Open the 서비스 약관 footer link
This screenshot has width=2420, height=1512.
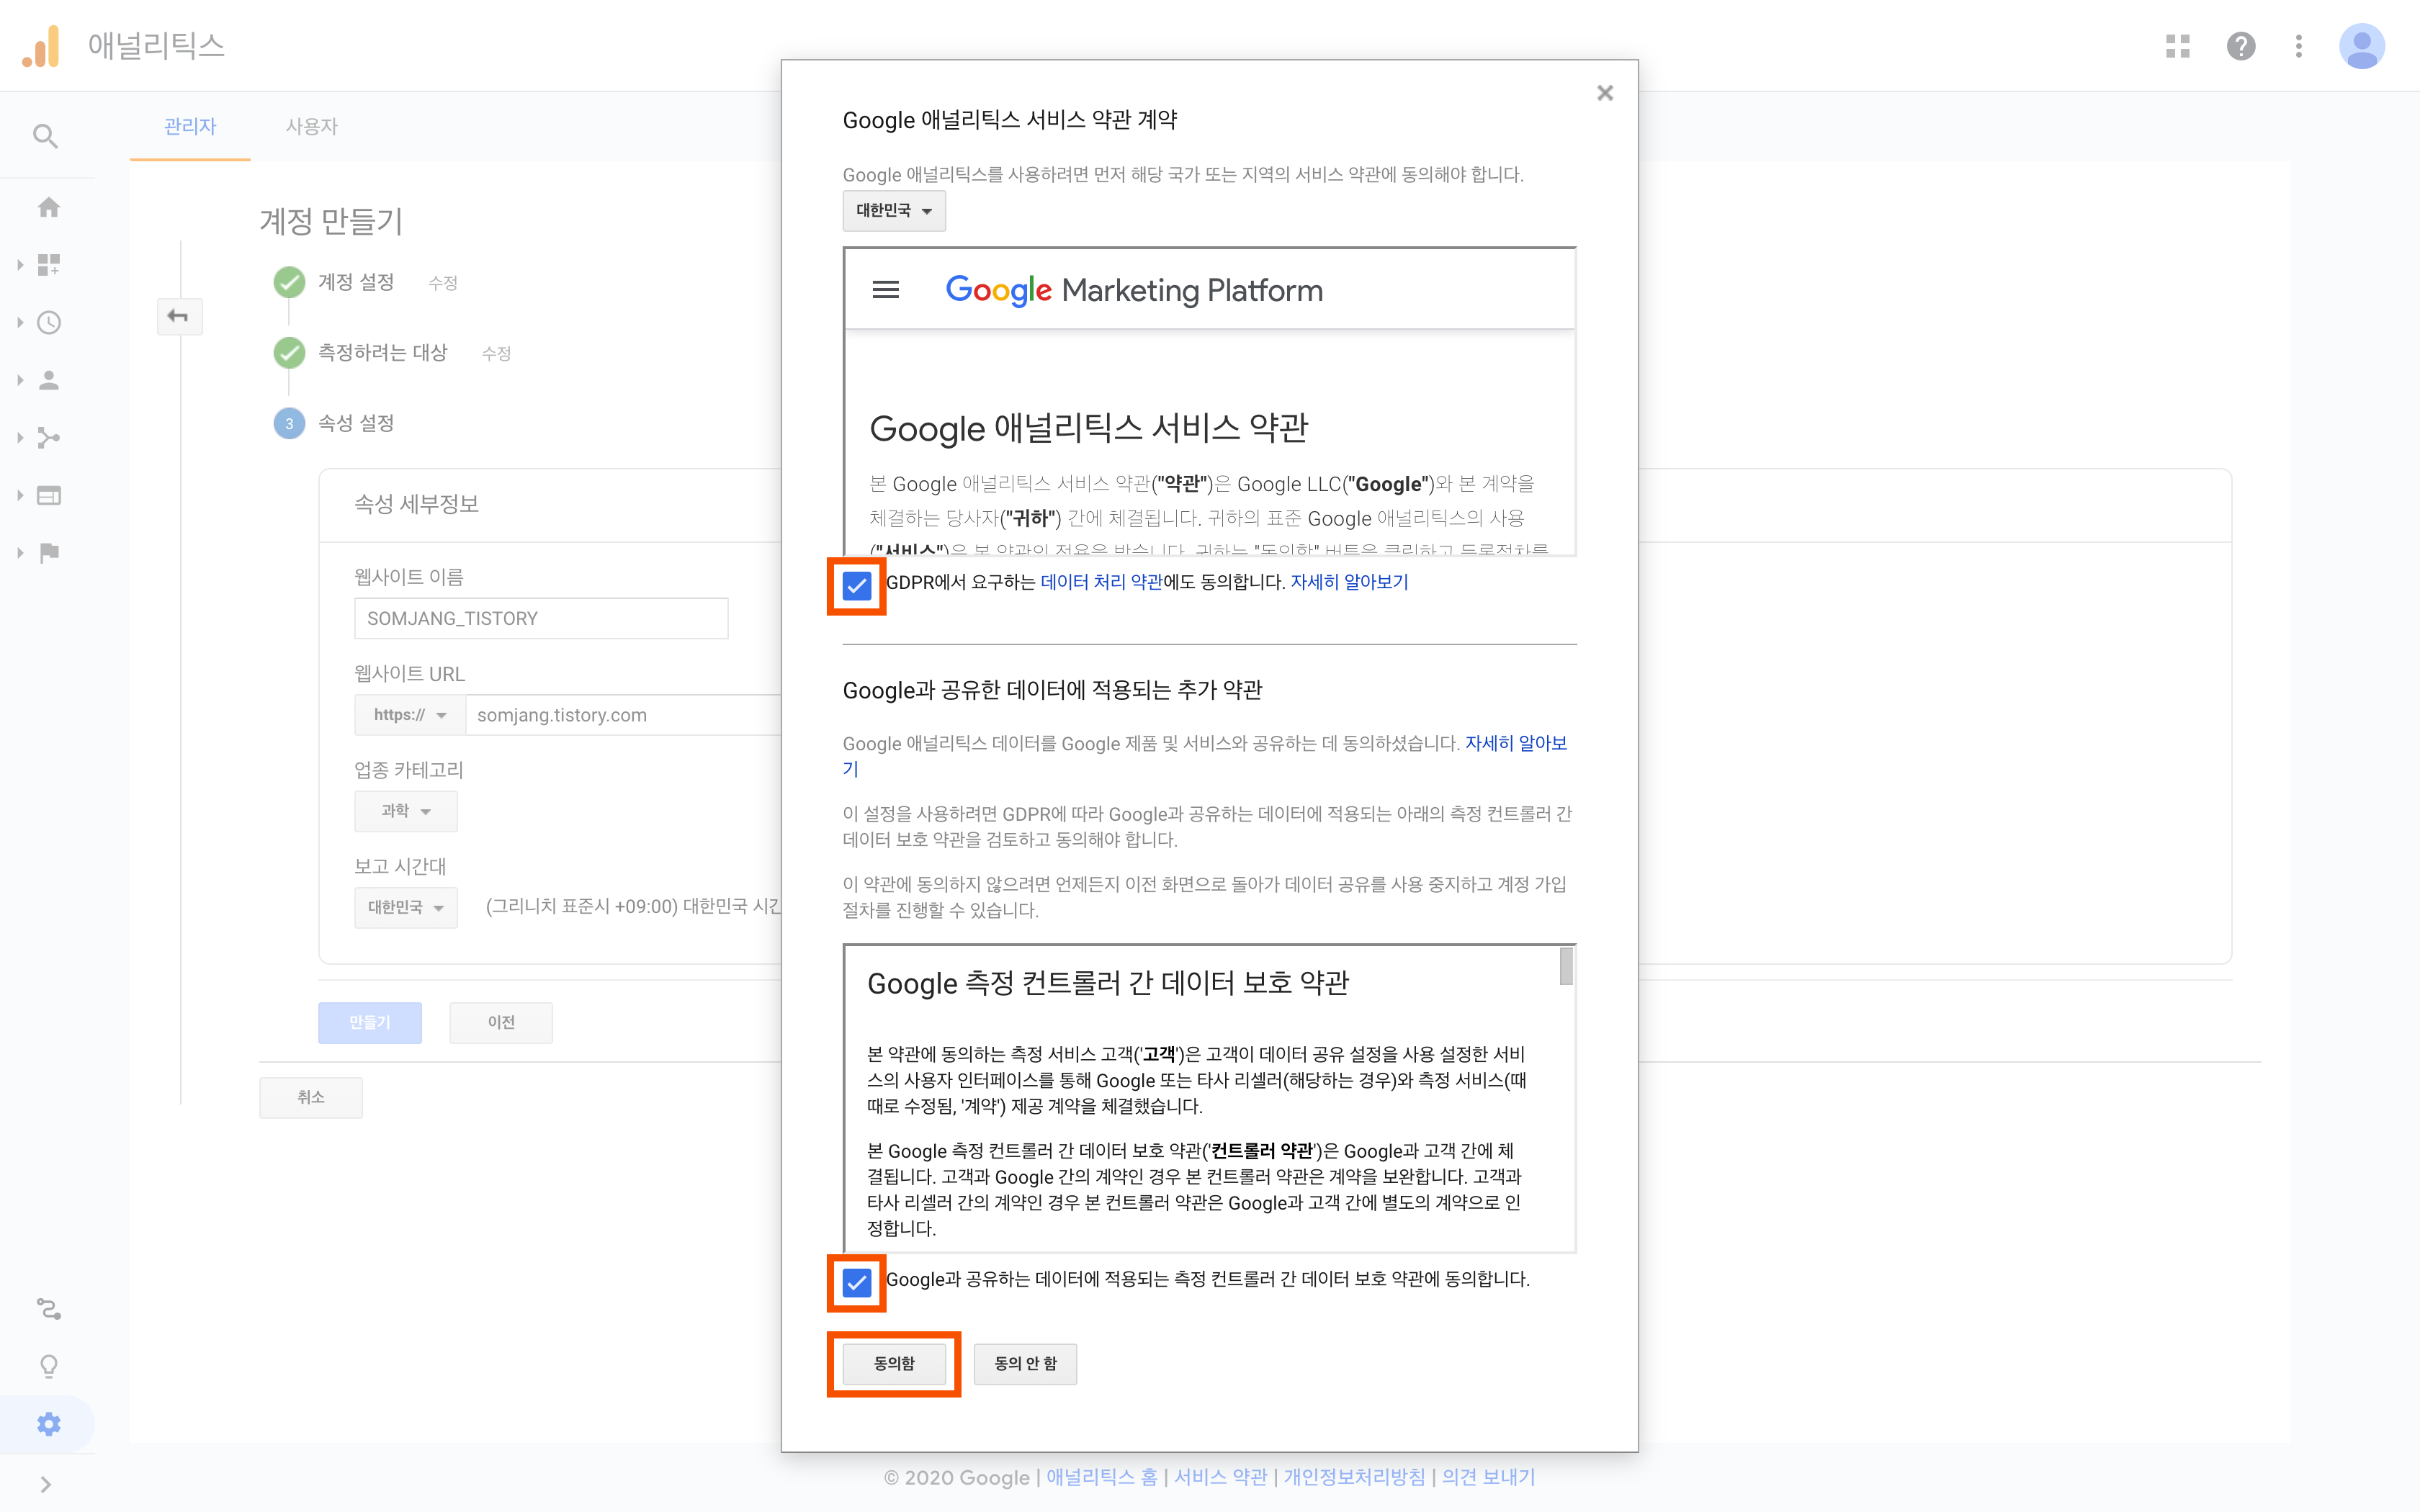(1220, 1477)
